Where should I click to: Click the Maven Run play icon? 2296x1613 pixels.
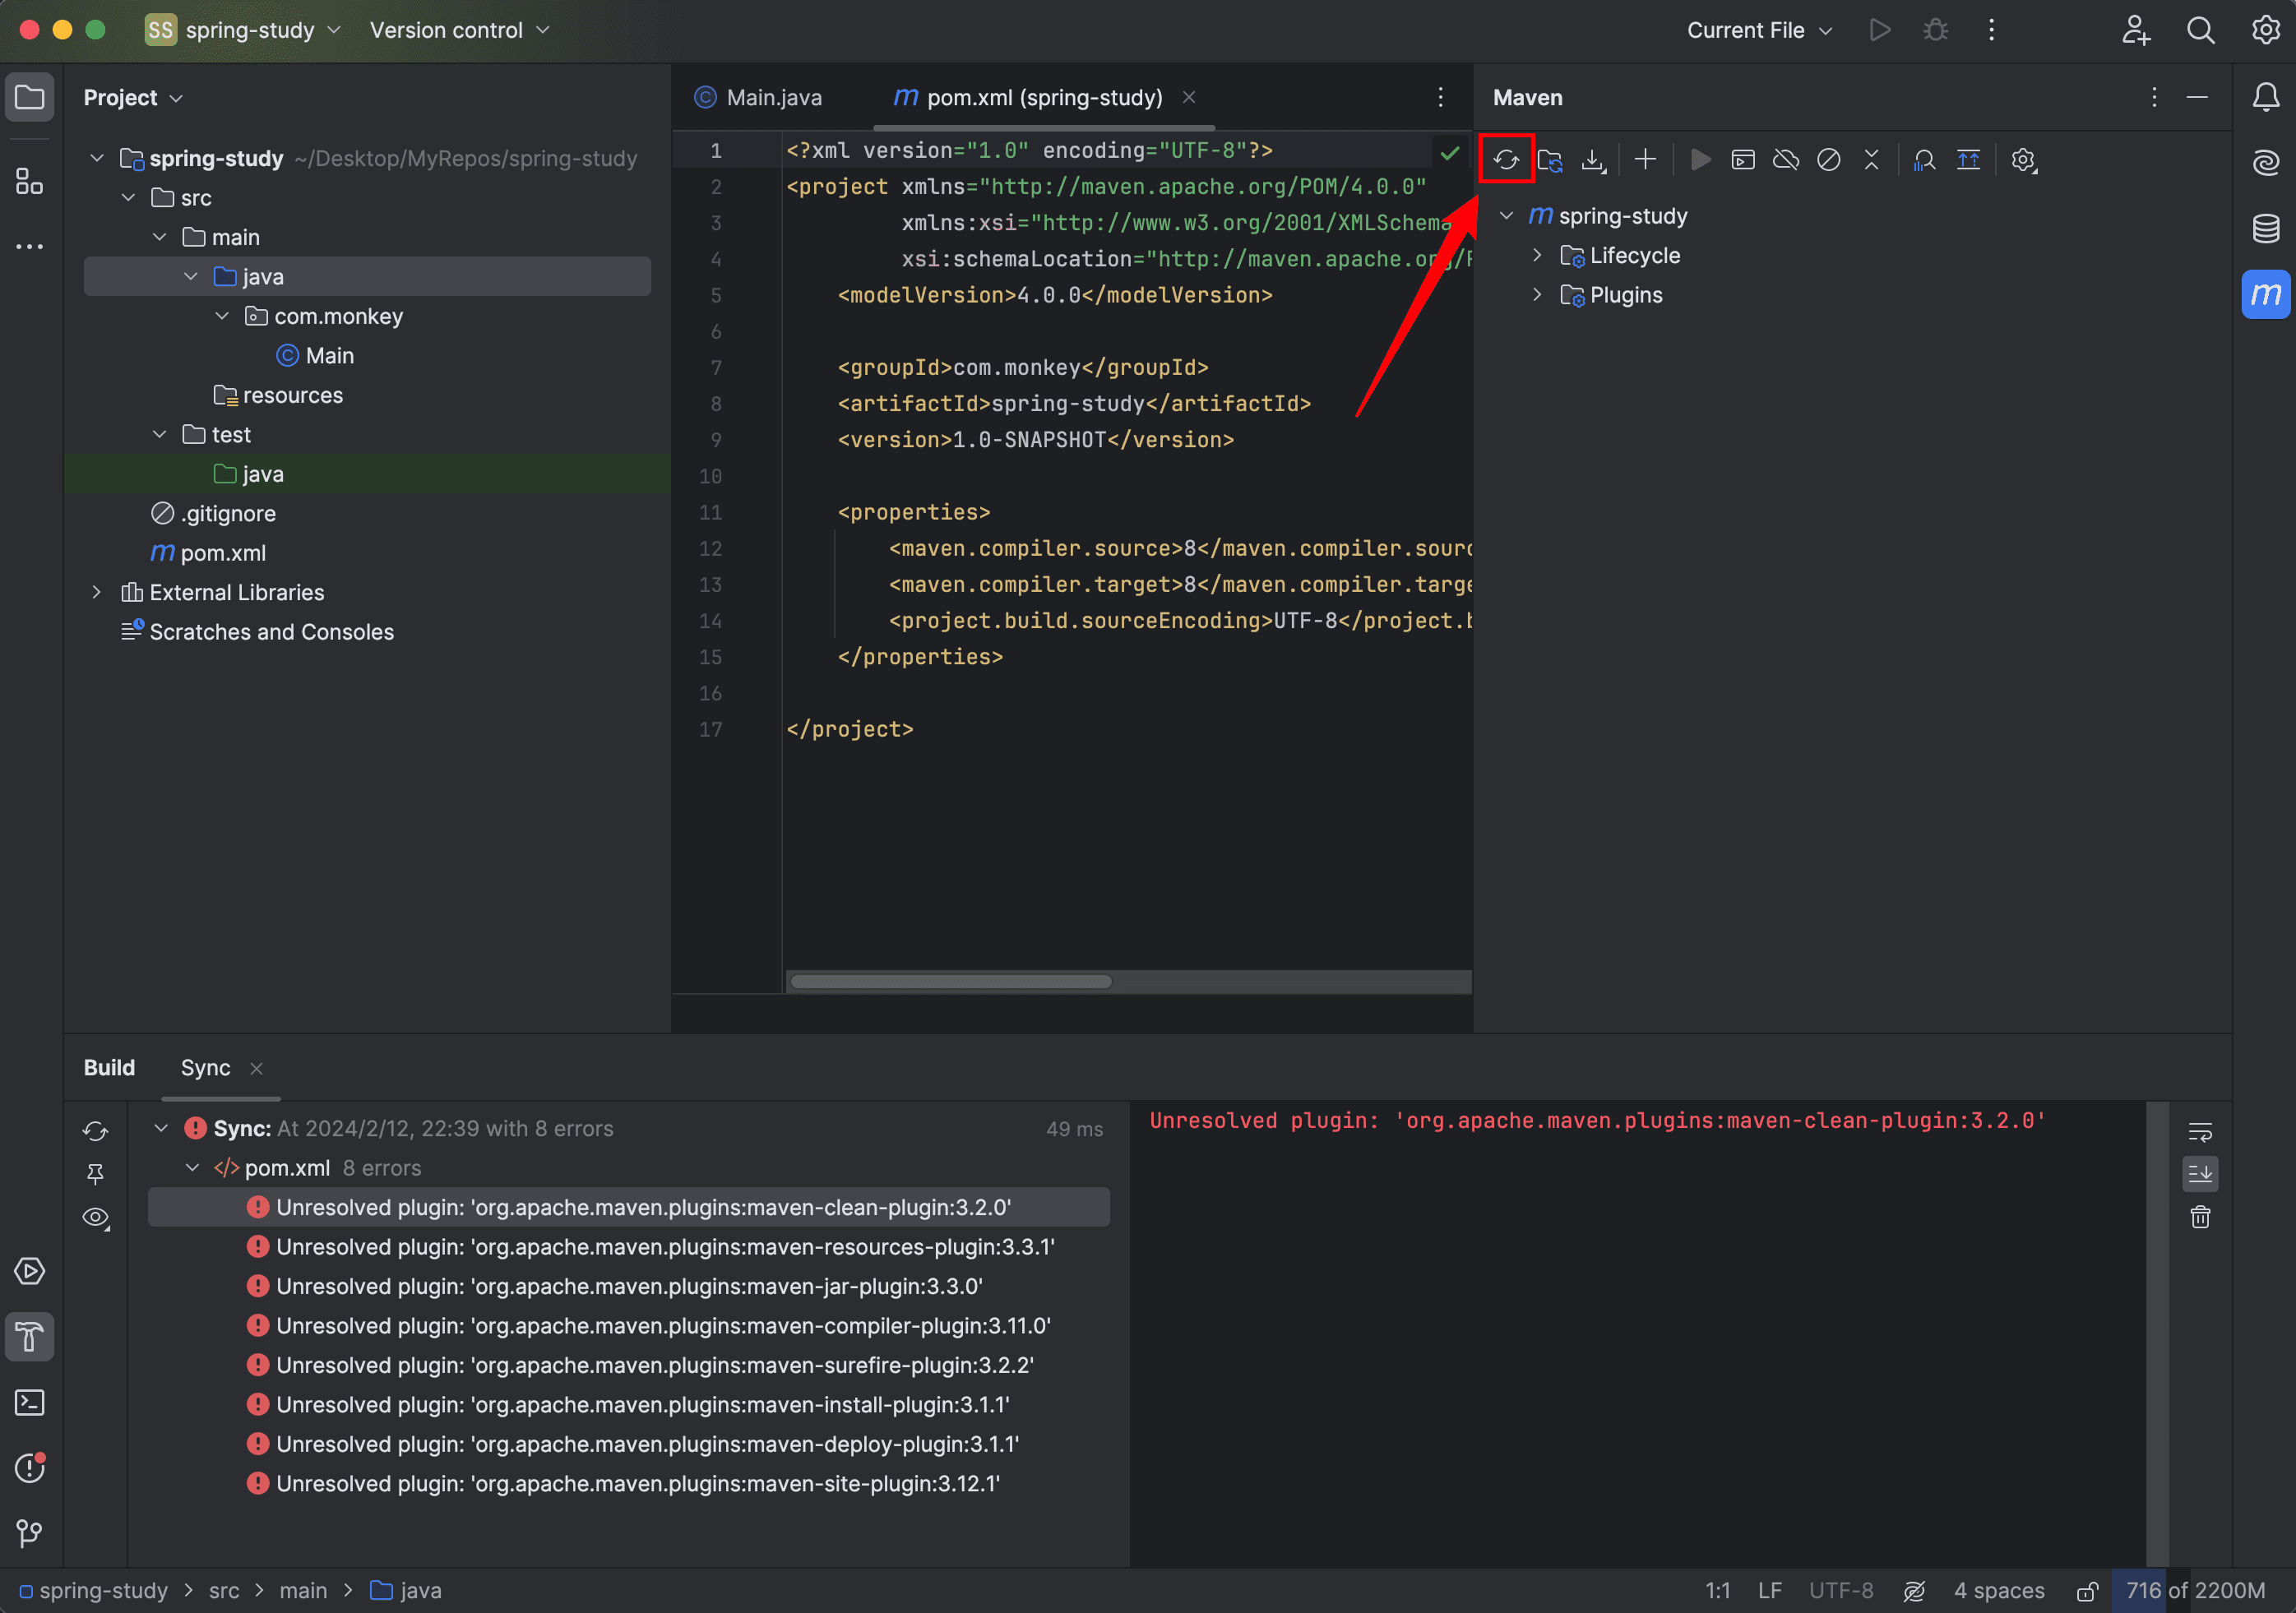tap(1700, 160)
